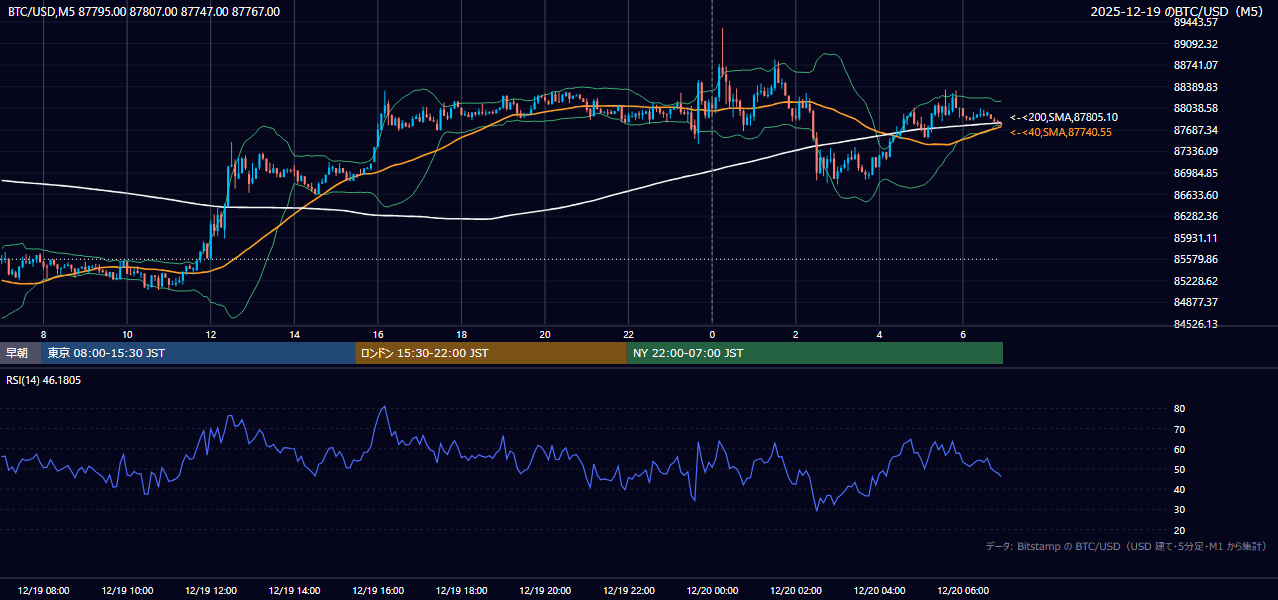Click the Bitstamp data source note

coord(1126,546)
